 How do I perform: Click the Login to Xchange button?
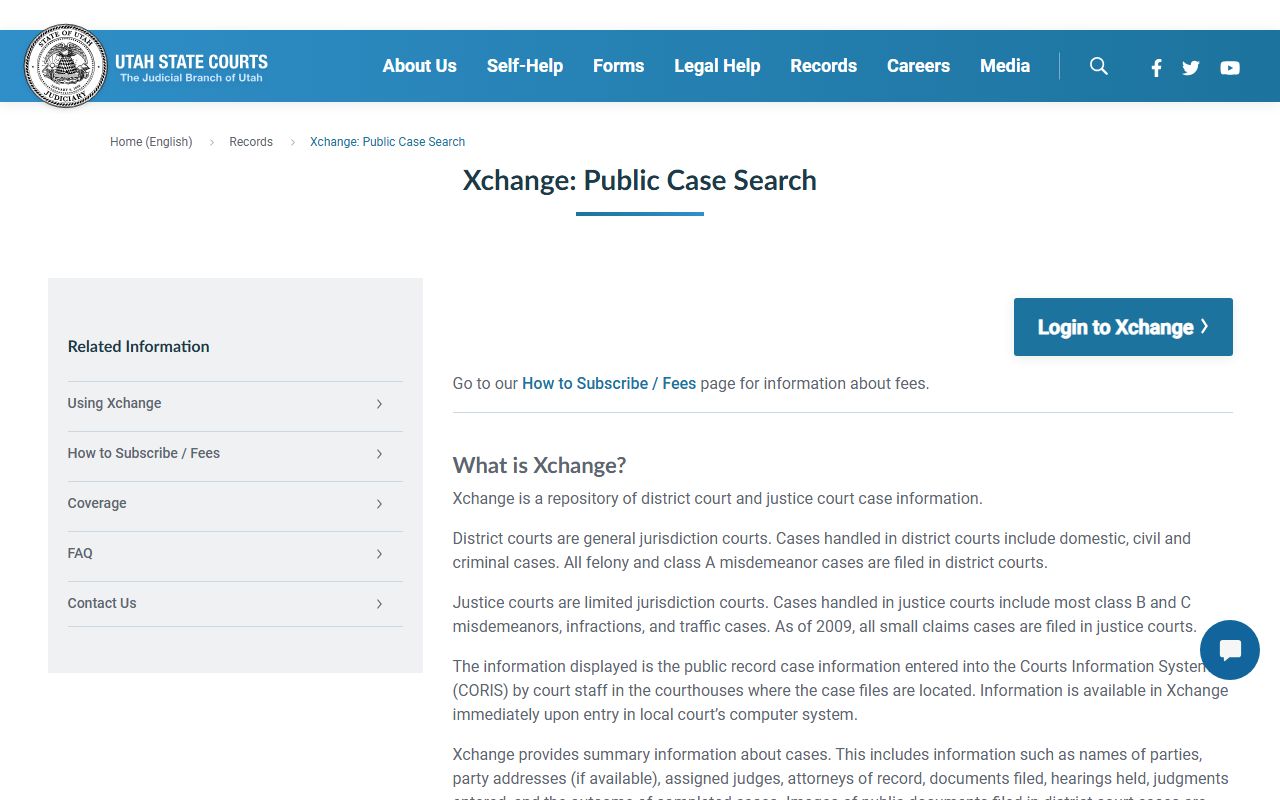[x=1122, y=327]
